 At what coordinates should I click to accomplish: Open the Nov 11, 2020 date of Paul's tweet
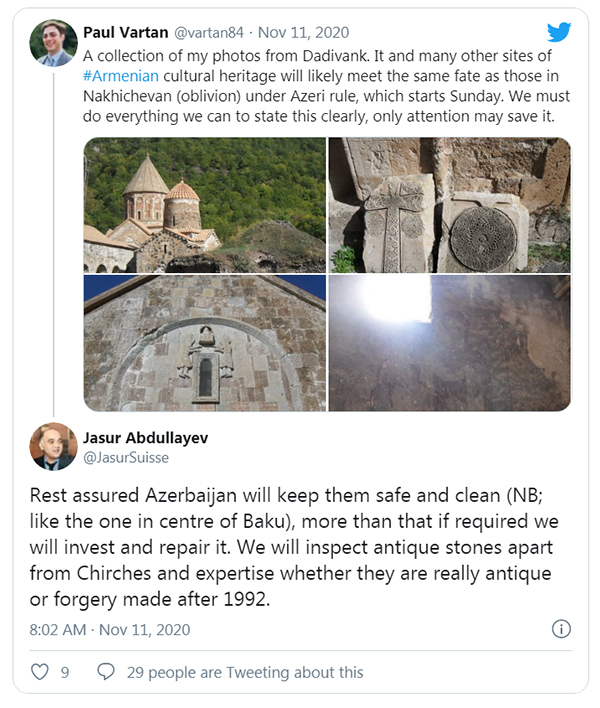coord(303,33)
